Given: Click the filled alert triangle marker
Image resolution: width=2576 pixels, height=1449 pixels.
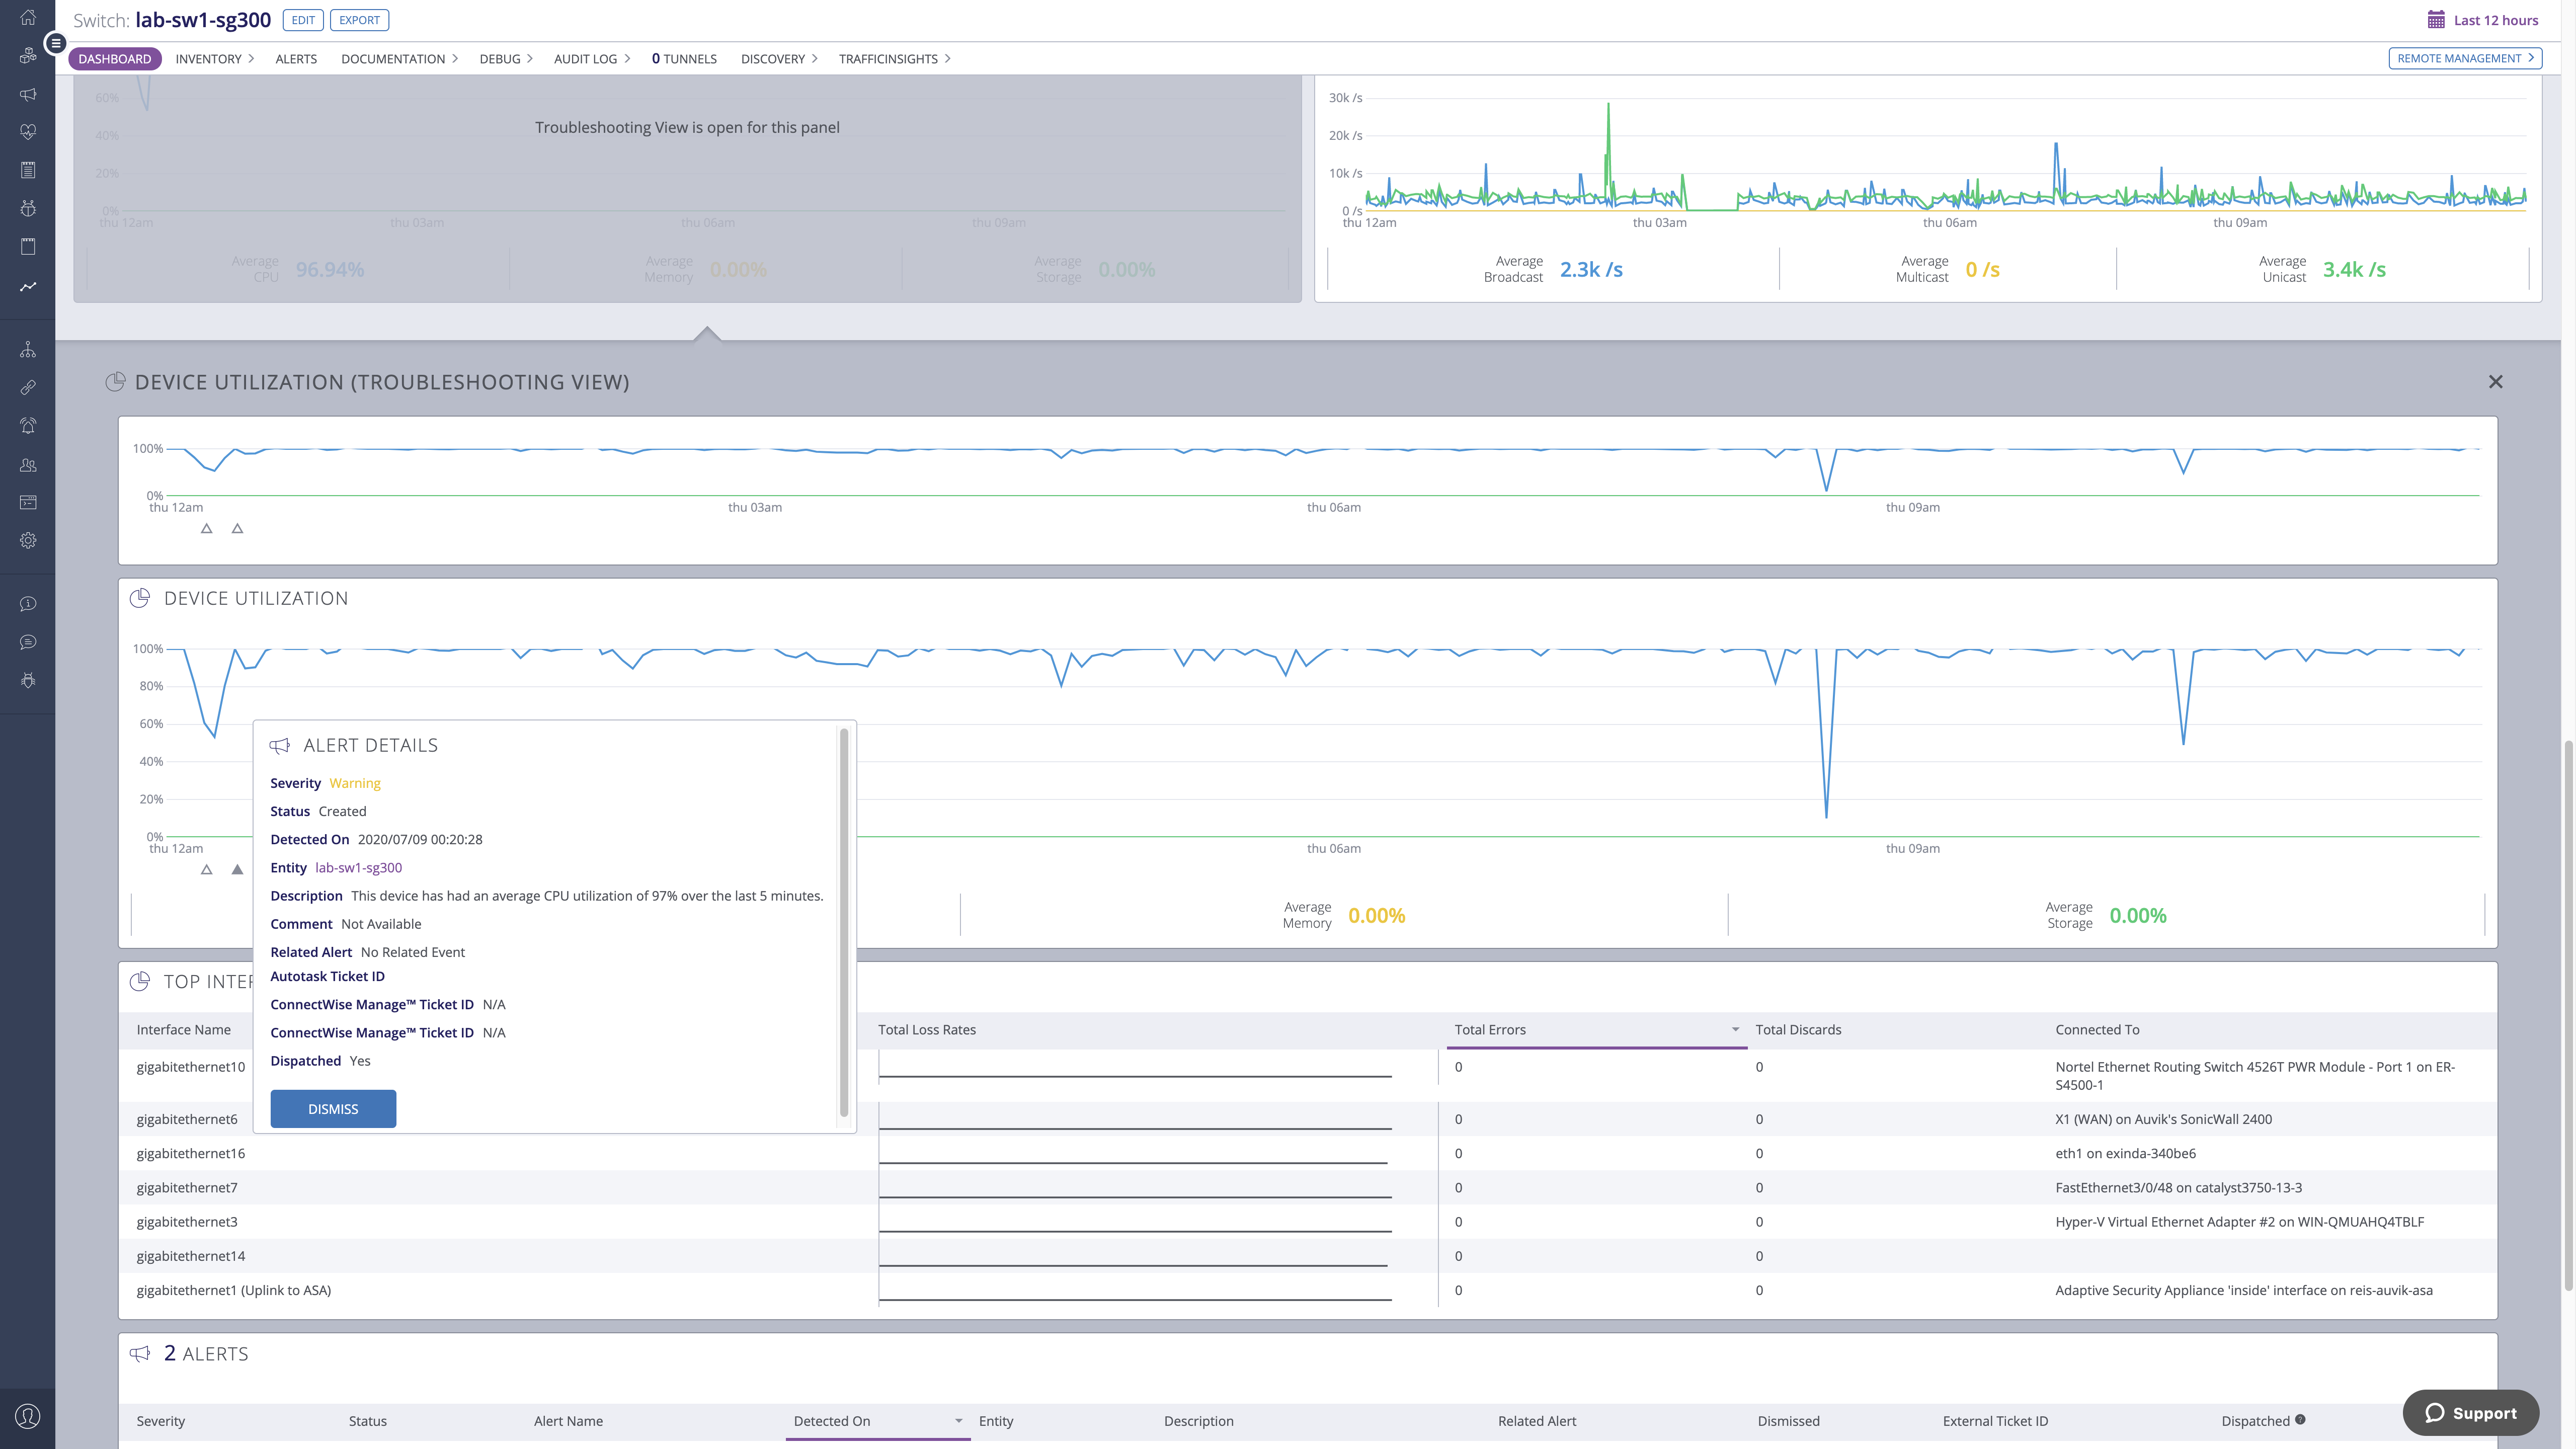Looking at the screenshot, I should (237, 869).
